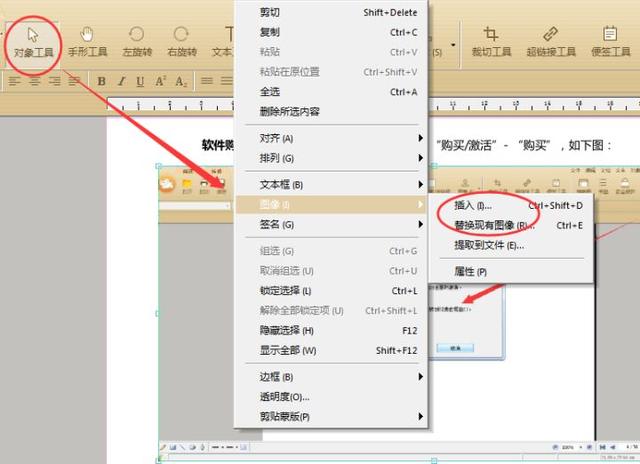The image size is (640, 464).
Task: Expand the 签名 (G) submenu
Action: point(331,224)
